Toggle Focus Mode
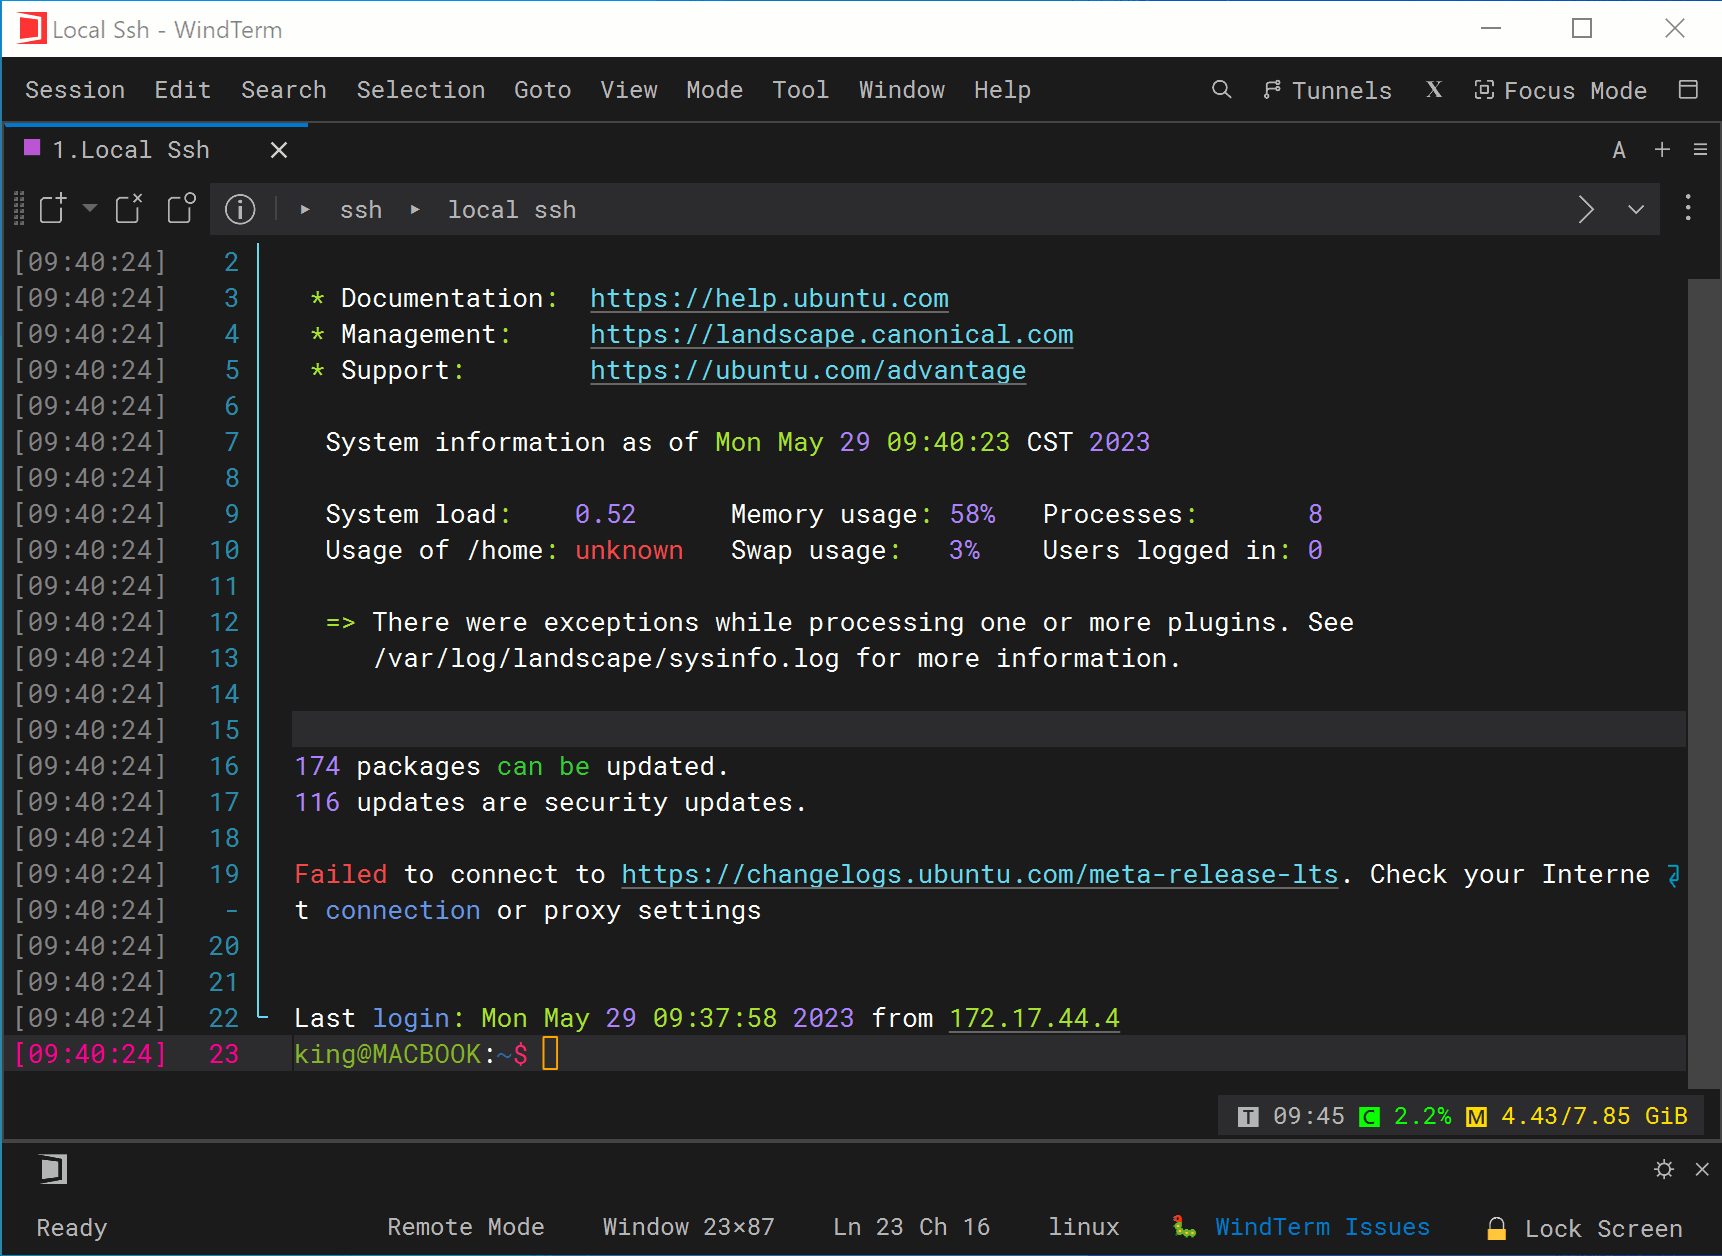This screenshot has width=1722, height=1256. pyautogui.click(x=1561, y=90)
